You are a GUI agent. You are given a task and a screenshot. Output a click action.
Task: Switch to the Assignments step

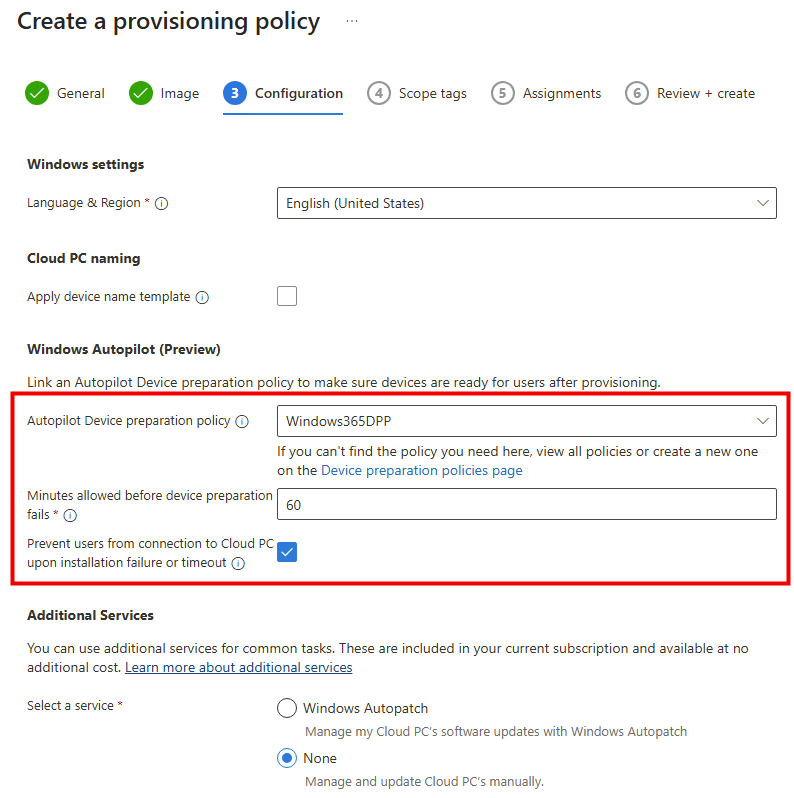coord(547,93)
